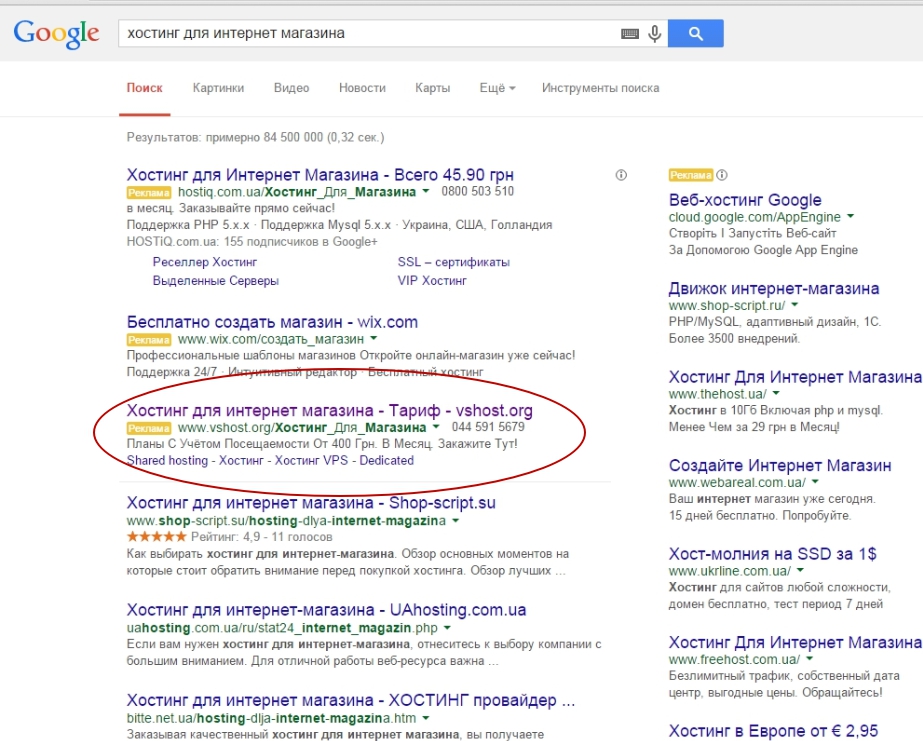Open the Хост-молния на SSD за 1$ ad
The width and height of the screenshot is (923, 741).
click(x=773, y=554)
